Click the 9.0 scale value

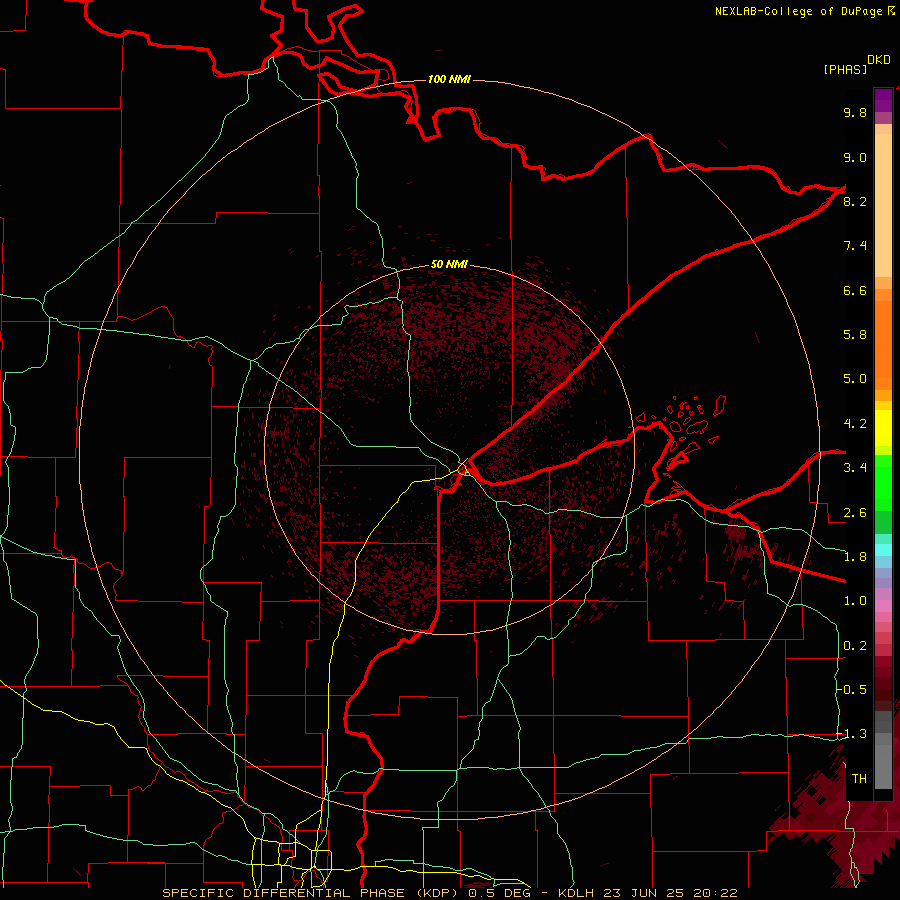click(855, 157)
